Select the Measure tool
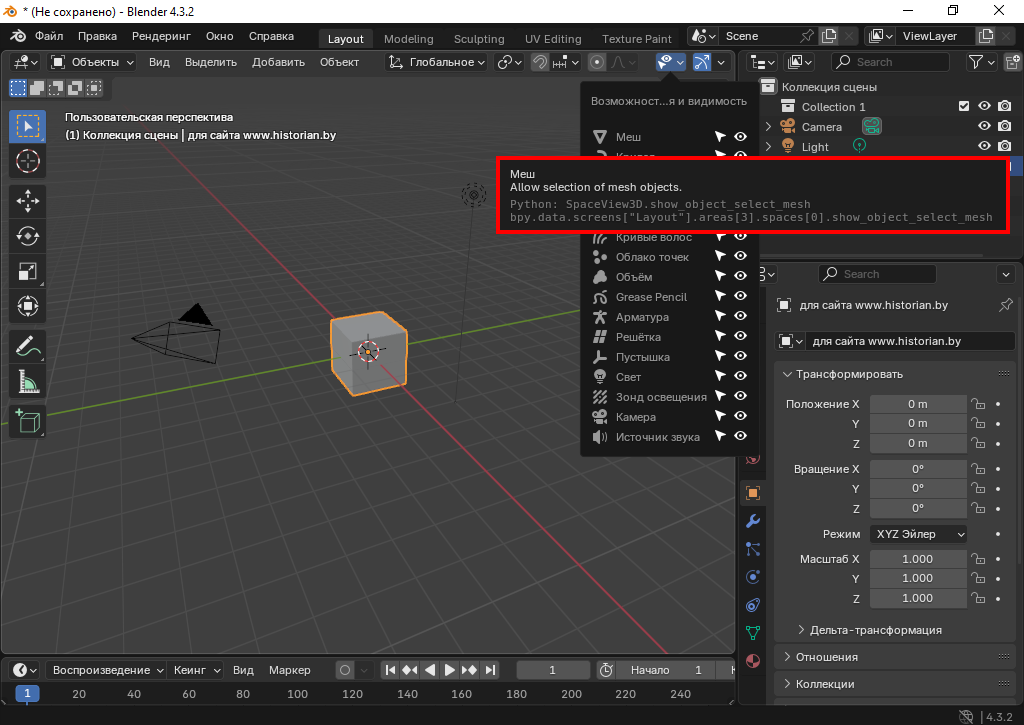This screenshot has height=725, width=1024. 27,382
